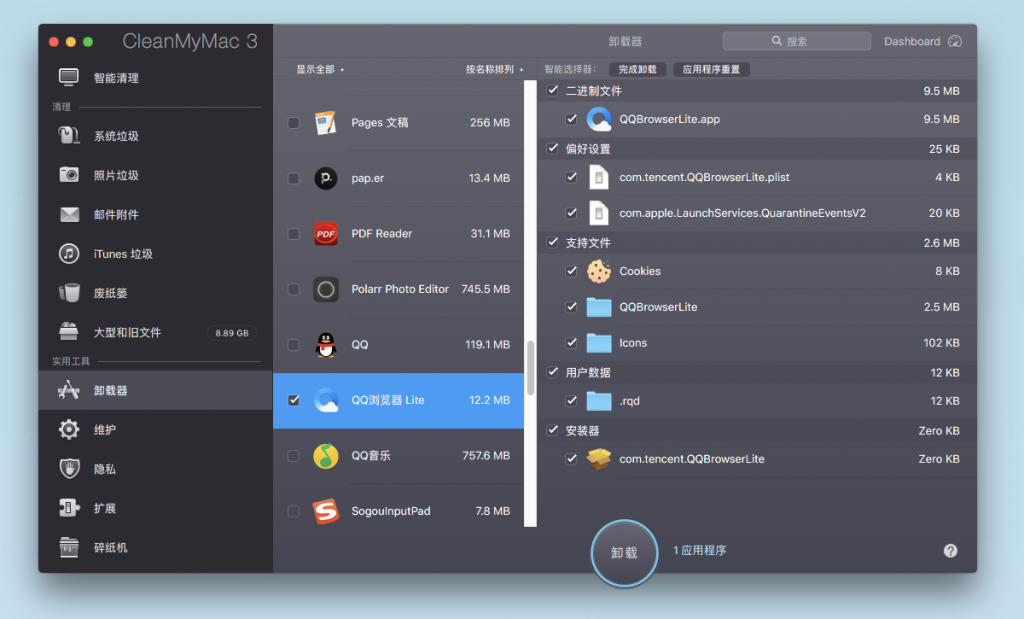Viewport: 1024px width, 619px height.
Task: Click the iTunes 垃圾 music note icon
Action: point(69,253)
